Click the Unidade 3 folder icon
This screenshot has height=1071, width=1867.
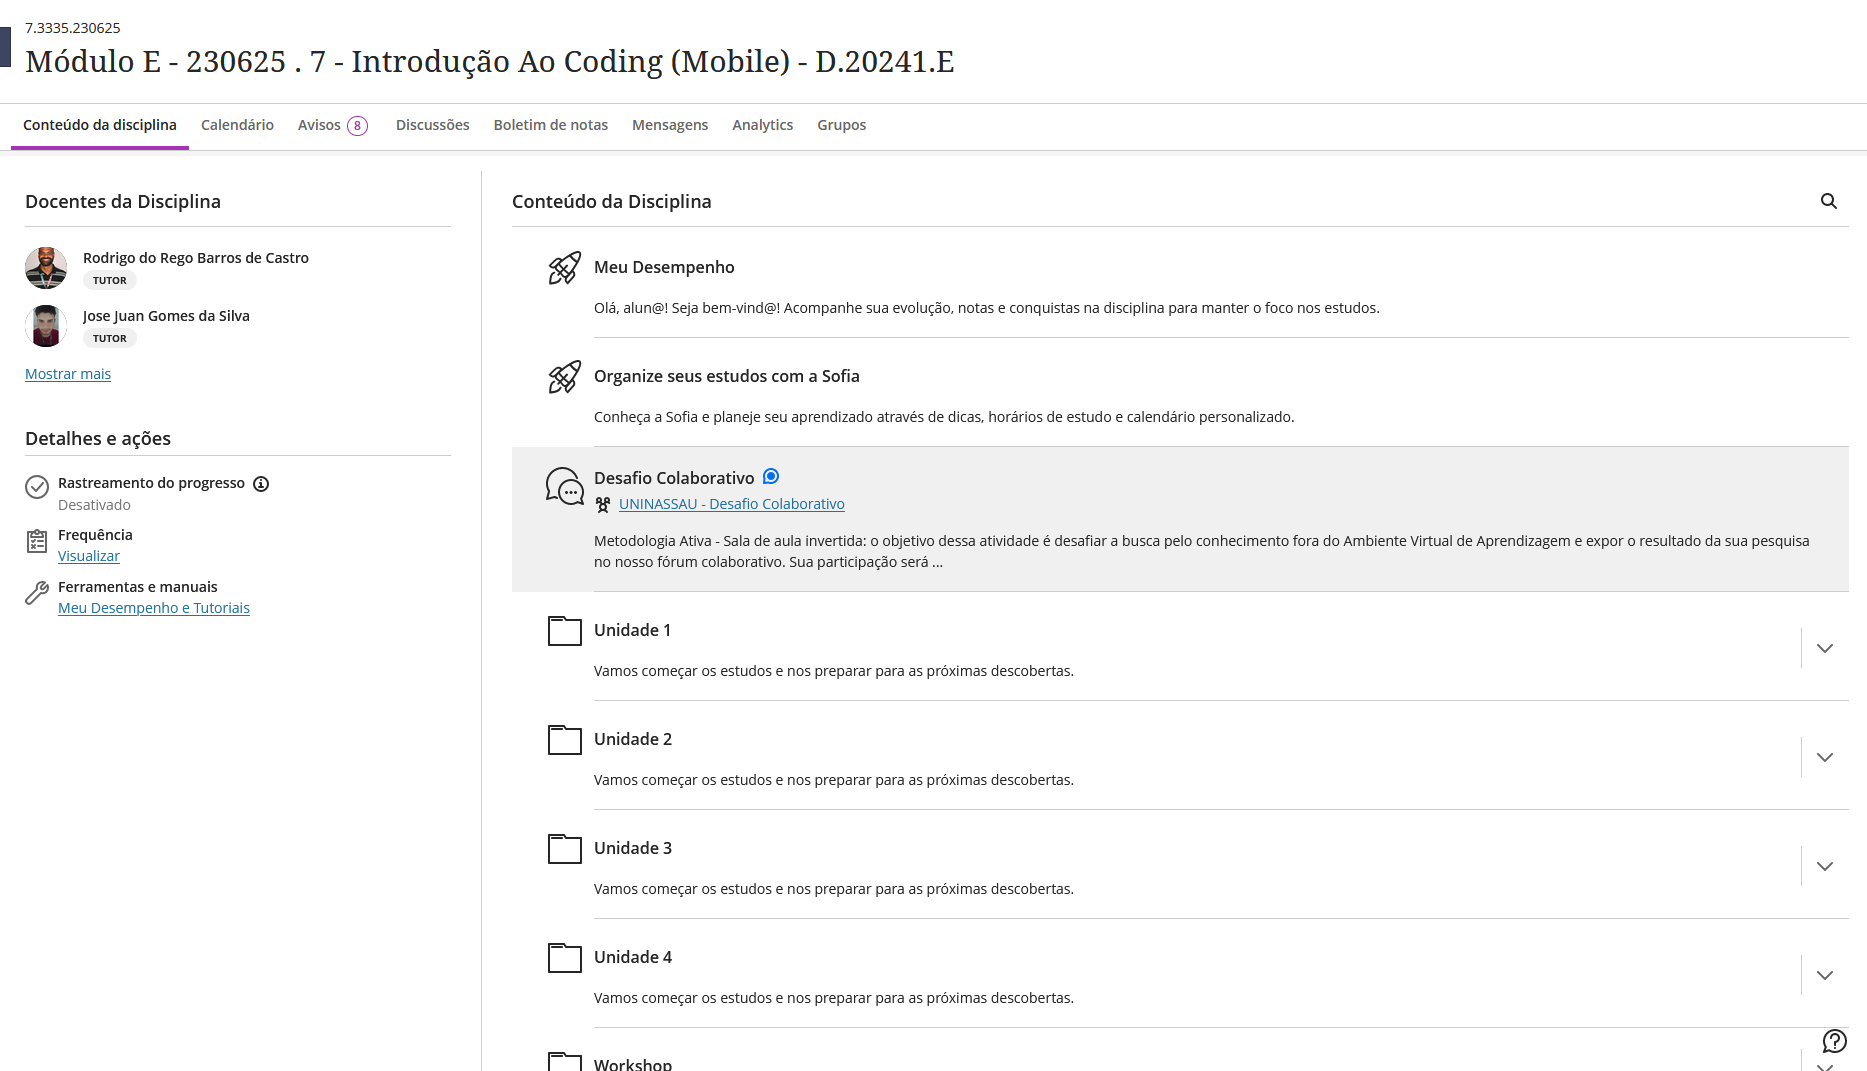click(x=564, y=849)
